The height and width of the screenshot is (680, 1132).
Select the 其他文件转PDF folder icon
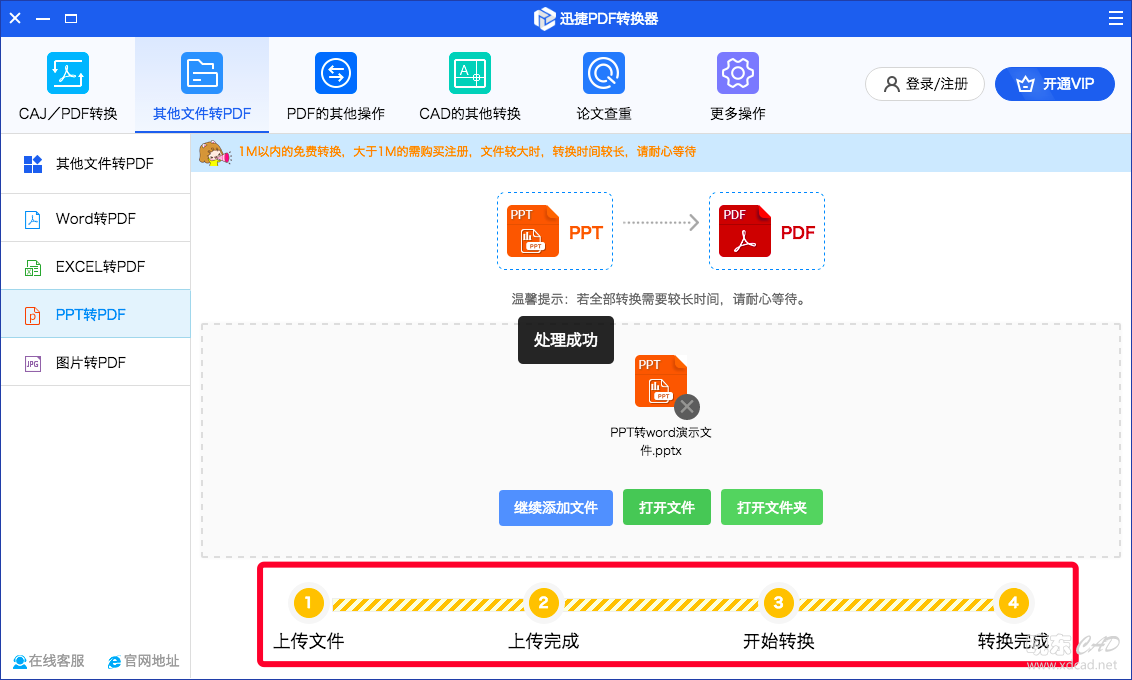[202, 73]
